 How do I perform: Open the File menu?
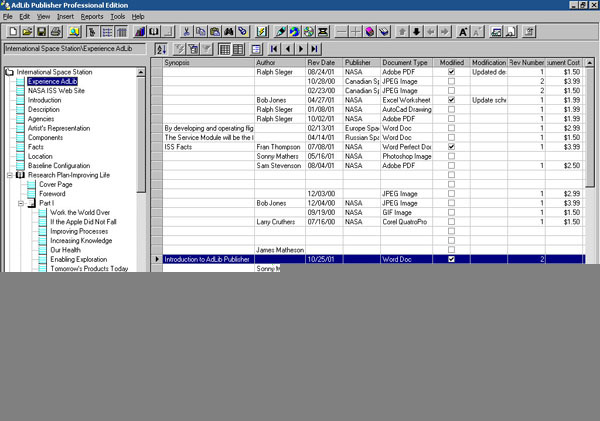[8, 16]
